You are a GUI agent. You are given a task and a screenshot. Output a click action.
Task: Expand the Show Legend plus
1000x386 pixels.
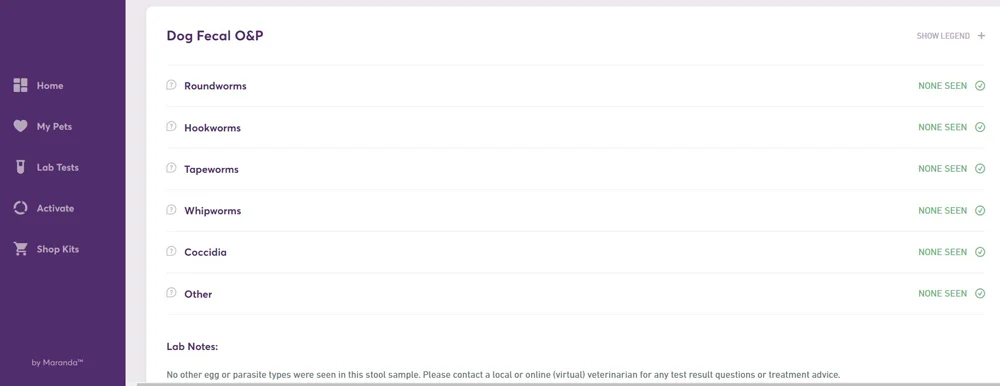[982, 36]
